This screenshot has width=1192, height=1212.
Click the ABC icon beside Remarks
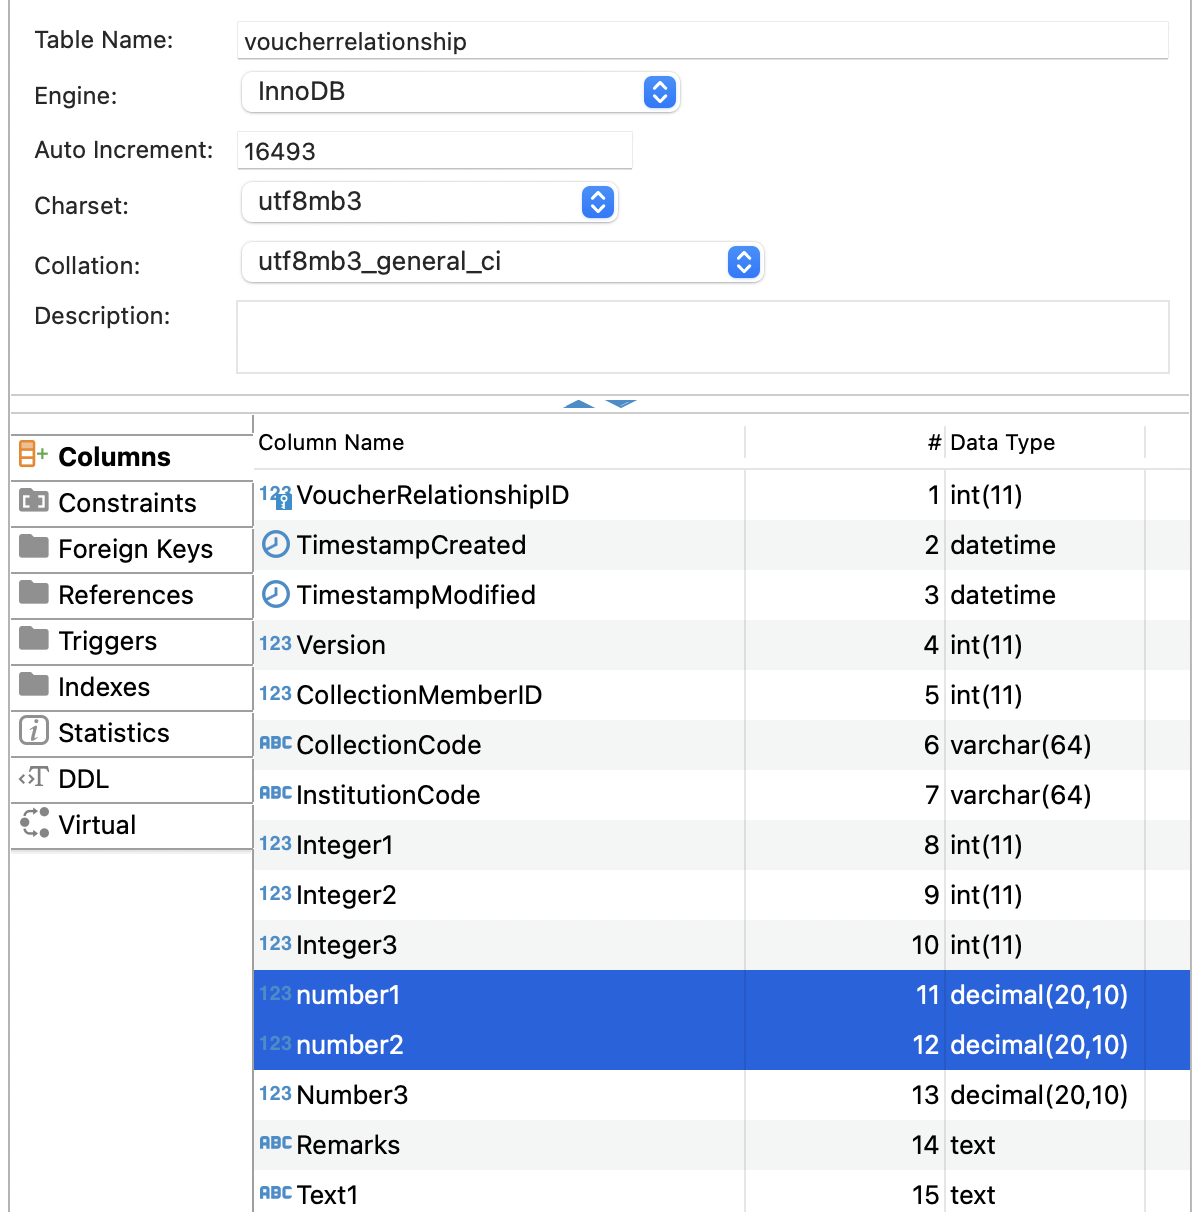point(275,1143)
